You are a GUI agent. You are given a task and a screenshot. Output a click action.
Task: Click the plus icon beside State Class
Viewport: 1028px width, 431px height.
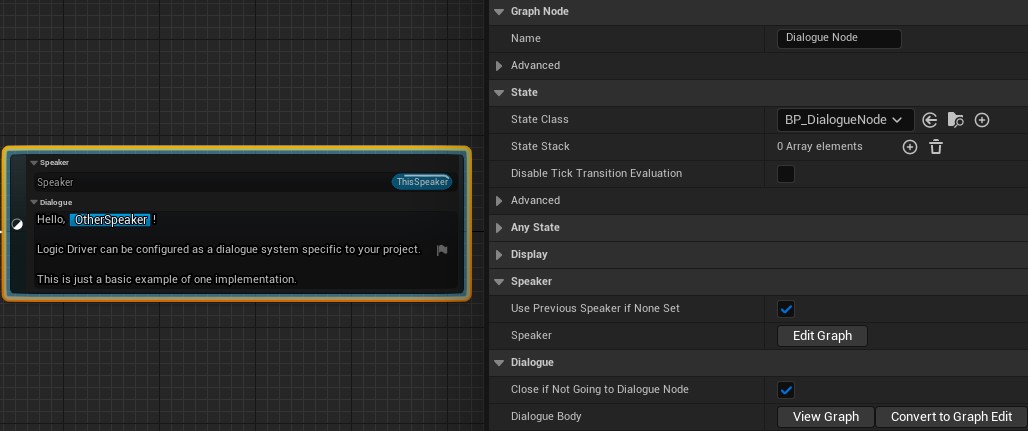point(982,120)
